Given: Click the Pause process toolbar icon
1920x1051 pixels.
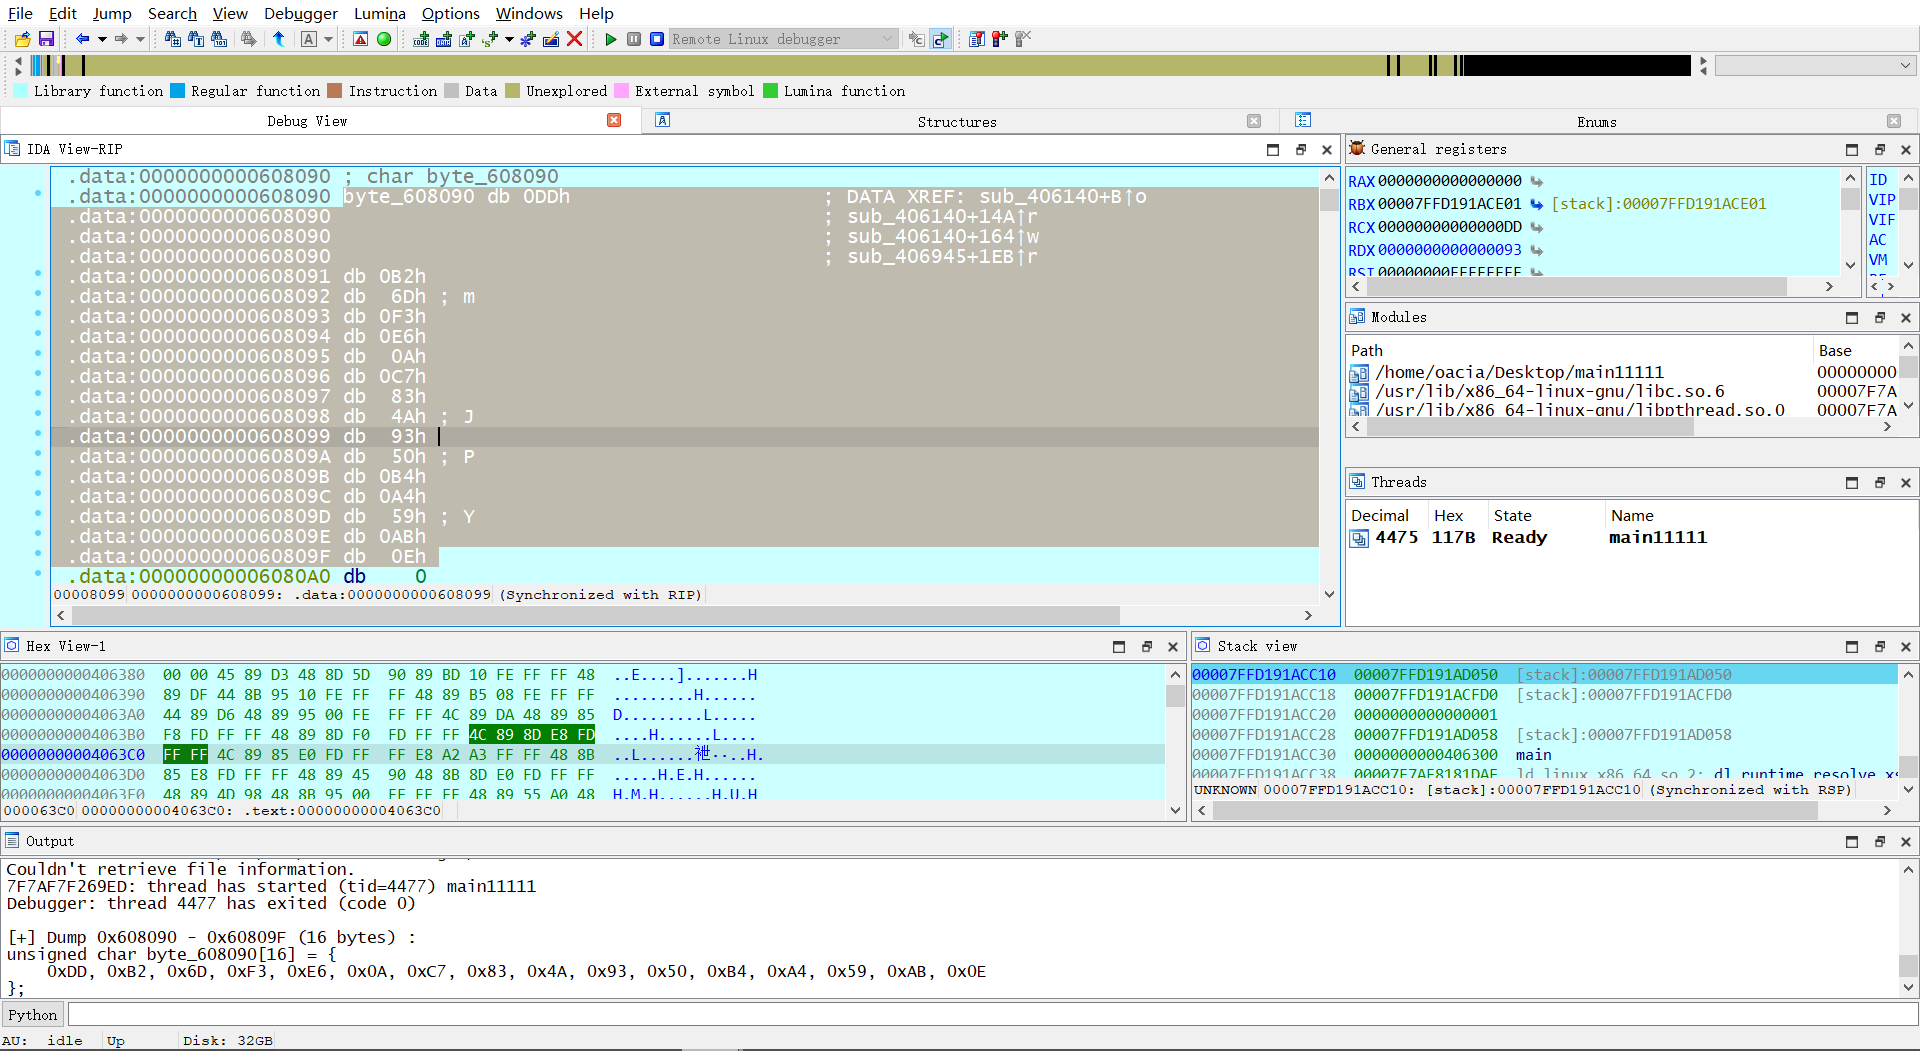Looking at the screenshot, I should [634, 39].
